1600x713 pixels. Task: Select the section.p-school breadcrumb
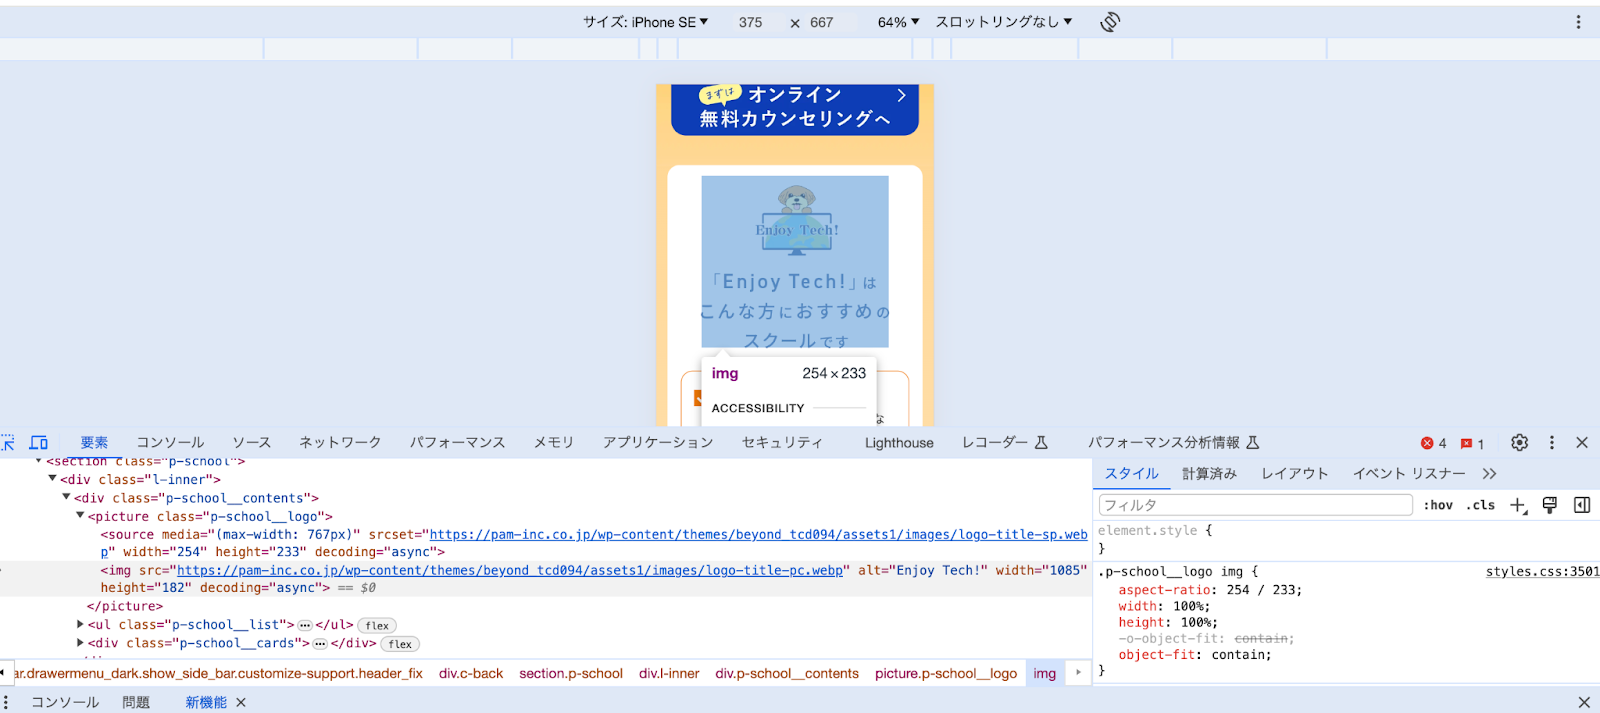[x=571, y=674]
